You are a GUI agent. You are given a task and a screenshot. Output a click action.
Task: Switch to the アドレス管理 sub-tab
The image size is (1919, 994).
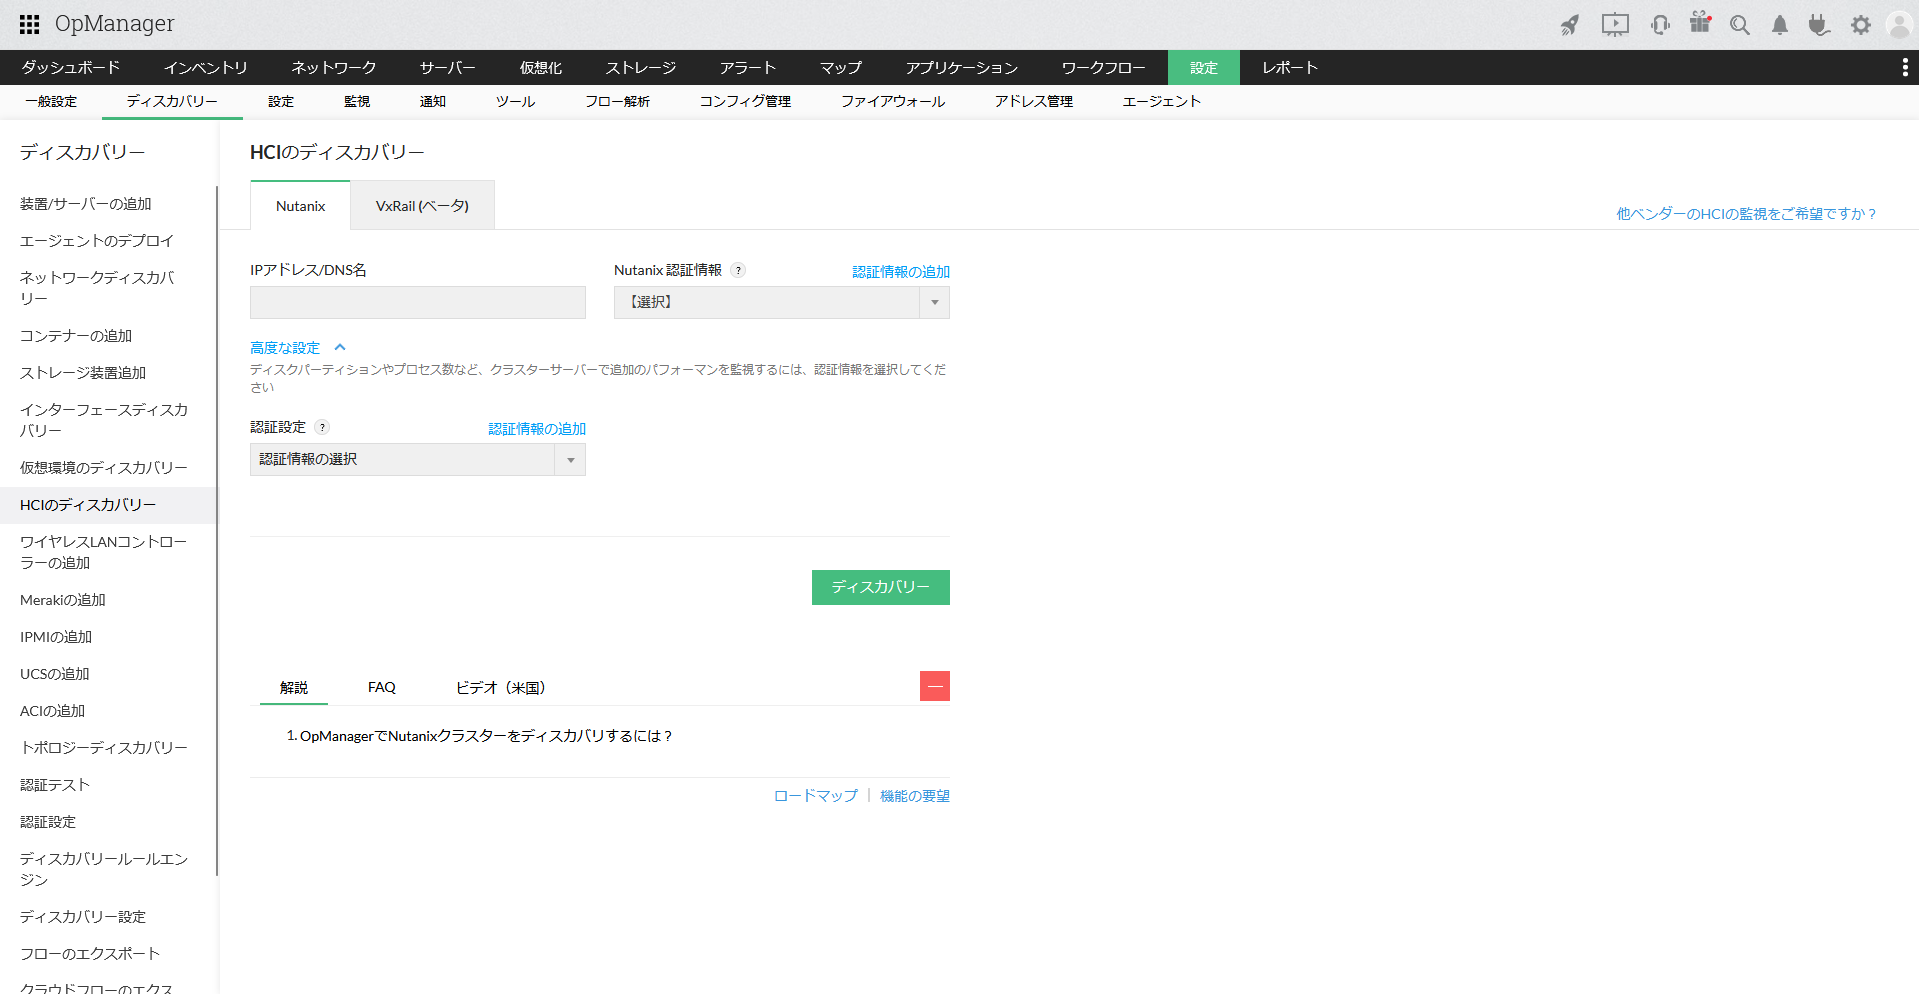pos(1034,102)
